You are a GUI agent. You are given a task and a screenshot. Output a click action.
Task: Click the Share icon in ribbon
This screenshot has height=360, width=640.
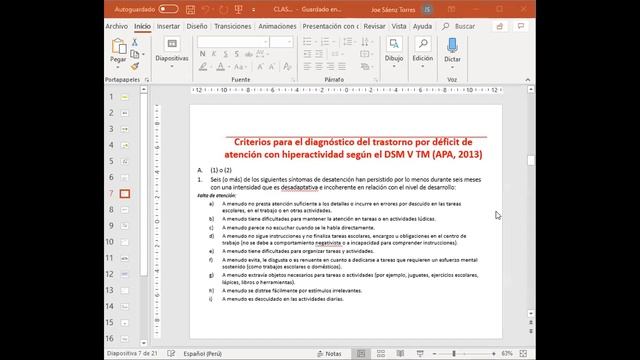click(500, 26)
